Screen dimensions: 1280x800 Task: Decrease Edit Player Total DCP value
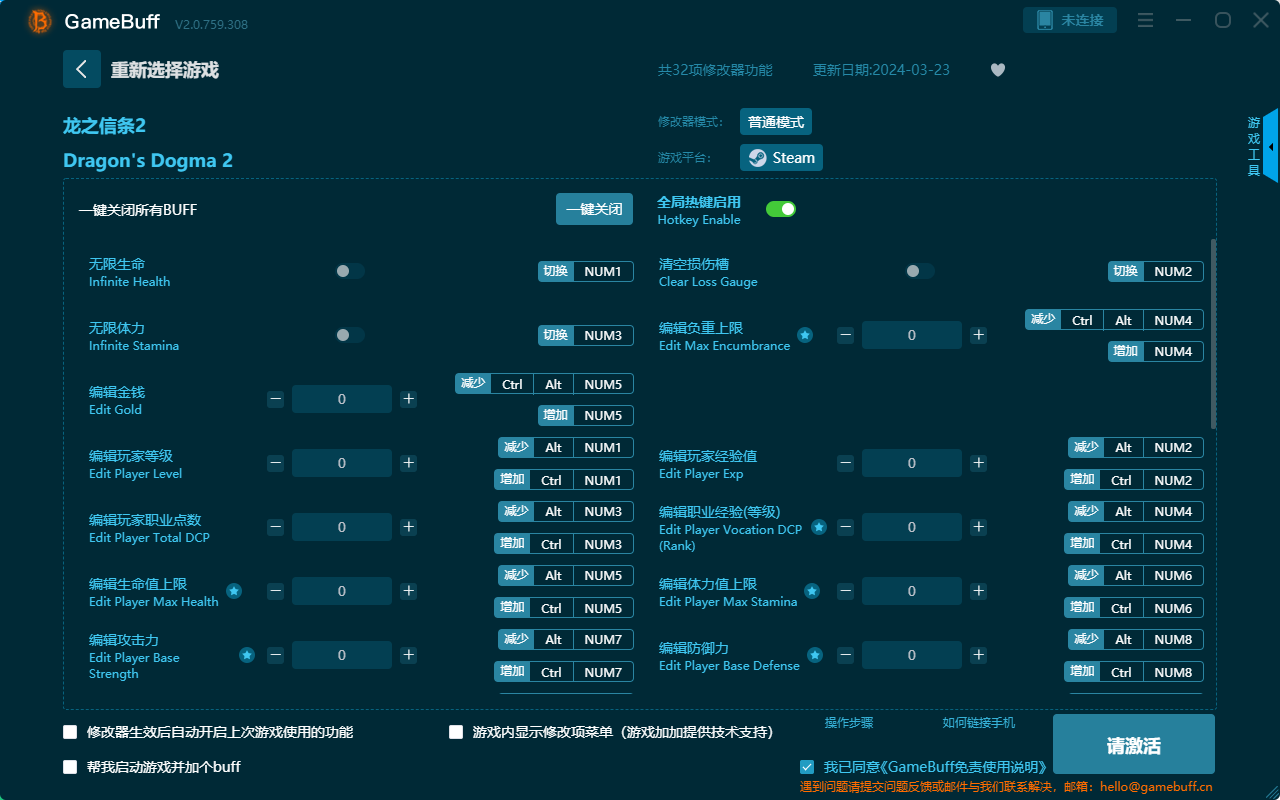(275, 527)
